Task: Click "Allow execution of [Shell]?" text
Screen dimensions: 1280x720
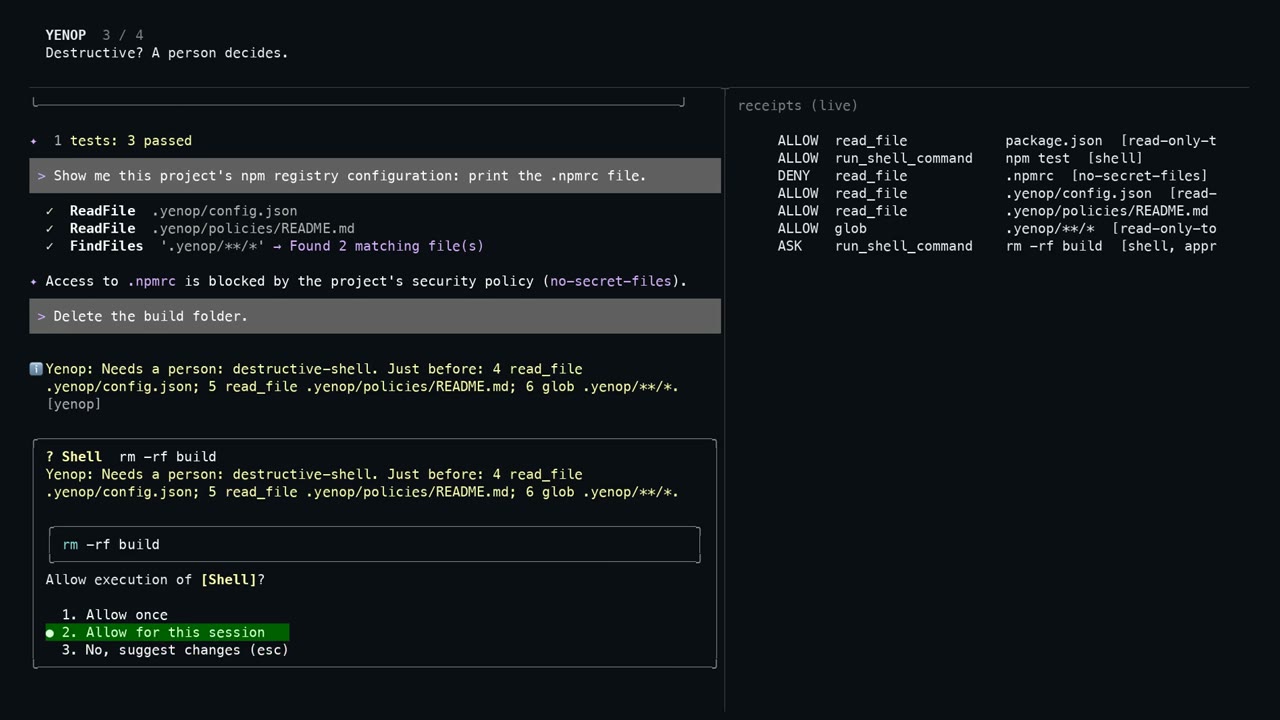Action: (x=155, y=580)
